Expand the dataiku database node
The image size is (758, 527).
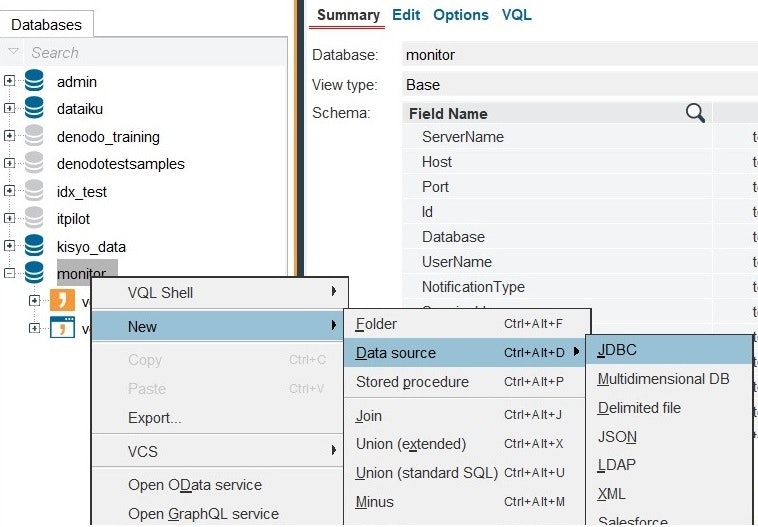point(9,108)
